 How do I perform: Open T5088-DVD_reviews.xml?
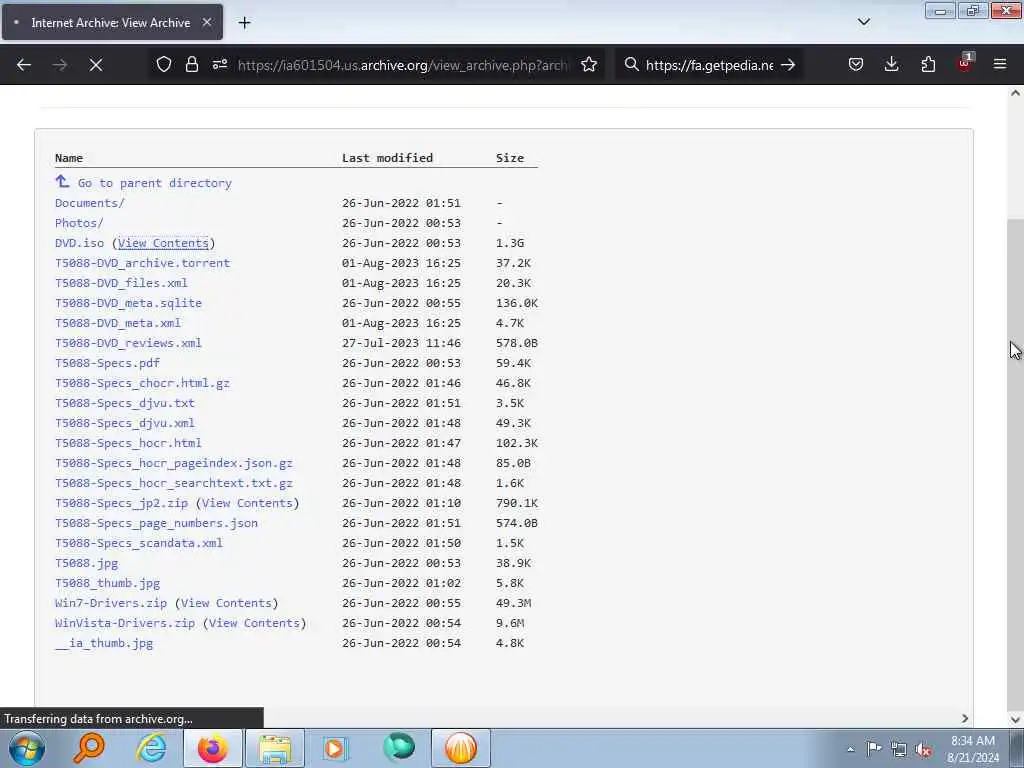pos(129,343)
